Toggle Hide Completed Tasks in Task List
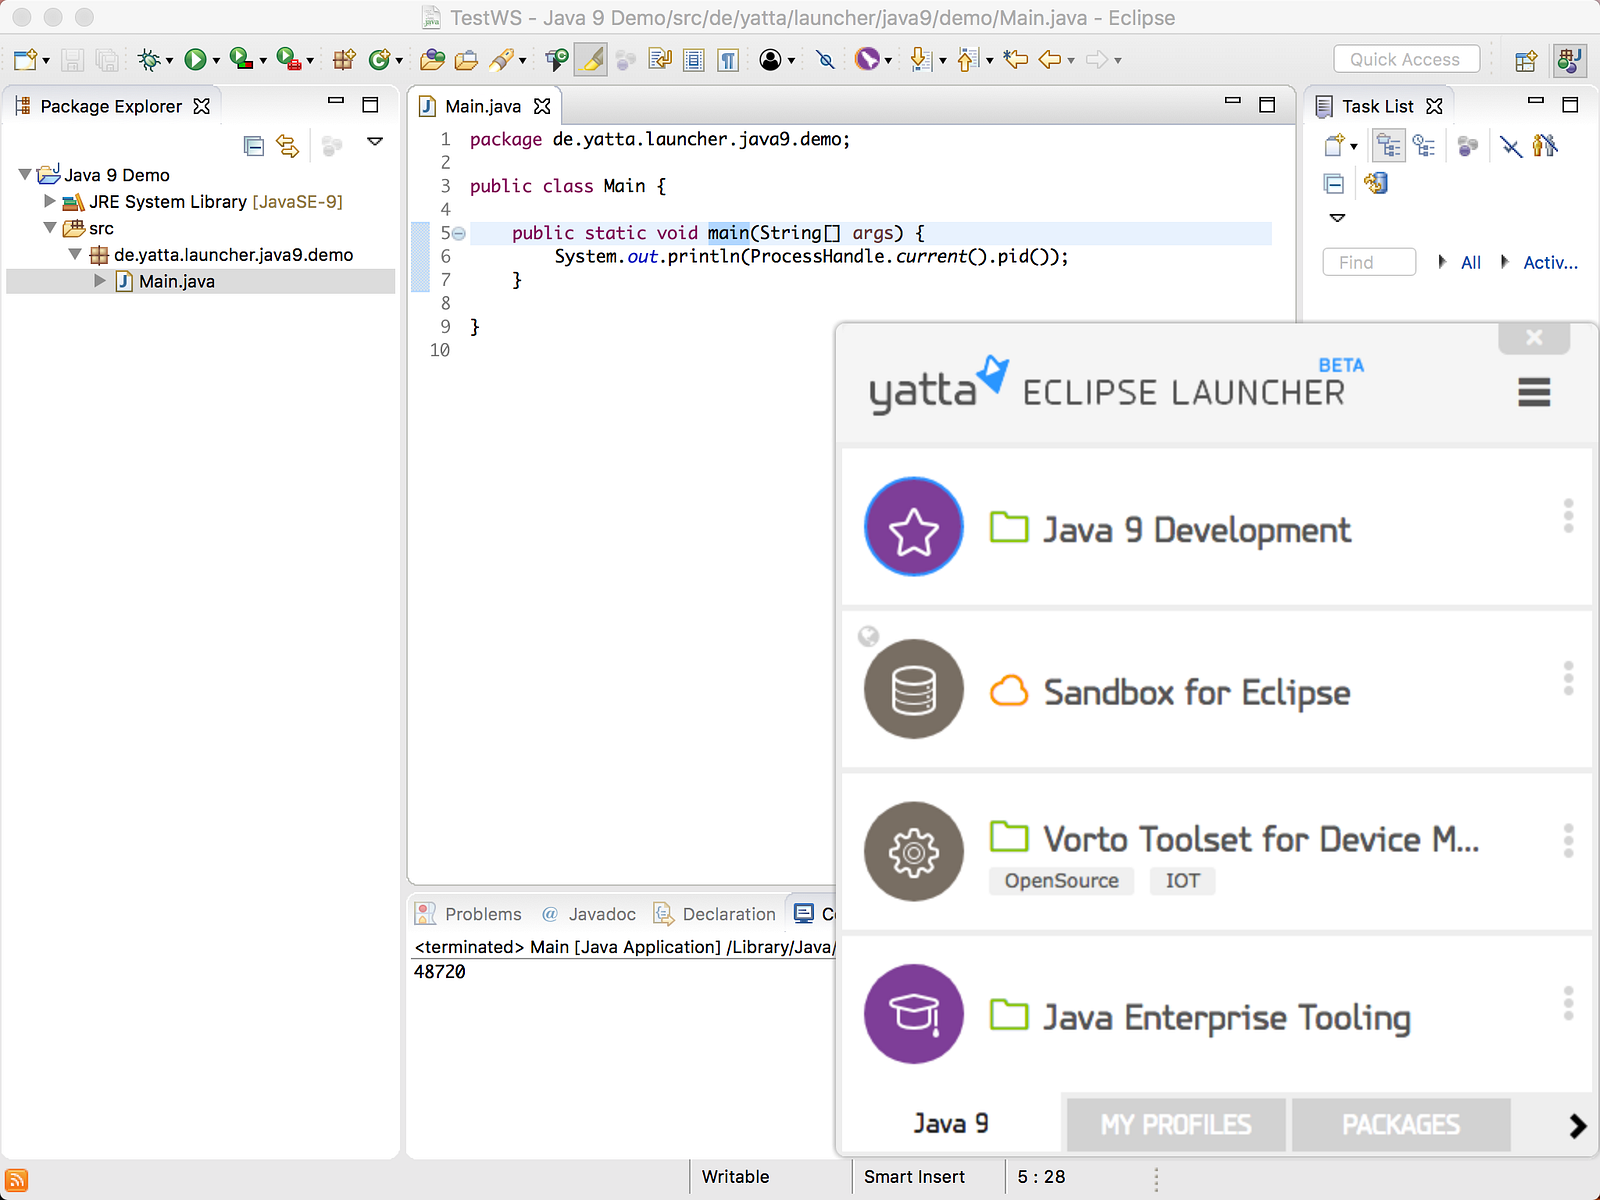 (x=1510, y=147)
